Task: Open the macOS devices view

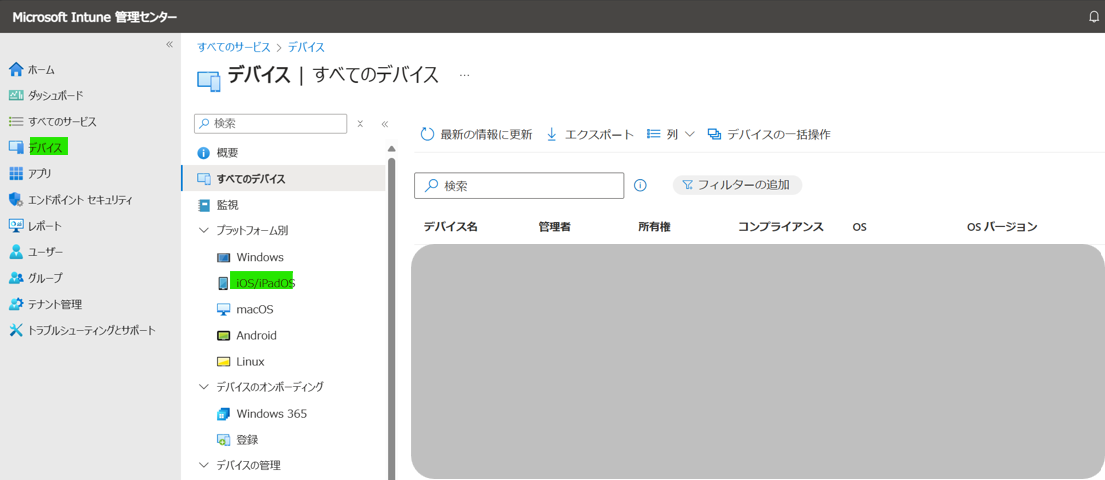Action: click(x=255, y=309)
